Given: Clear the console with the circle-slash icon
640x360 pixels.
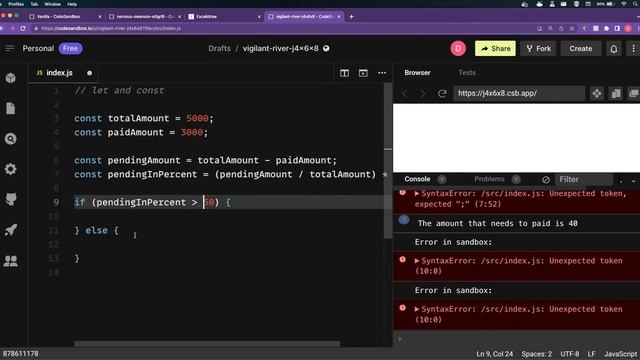Looking at the screenshot, I should 546,180.
